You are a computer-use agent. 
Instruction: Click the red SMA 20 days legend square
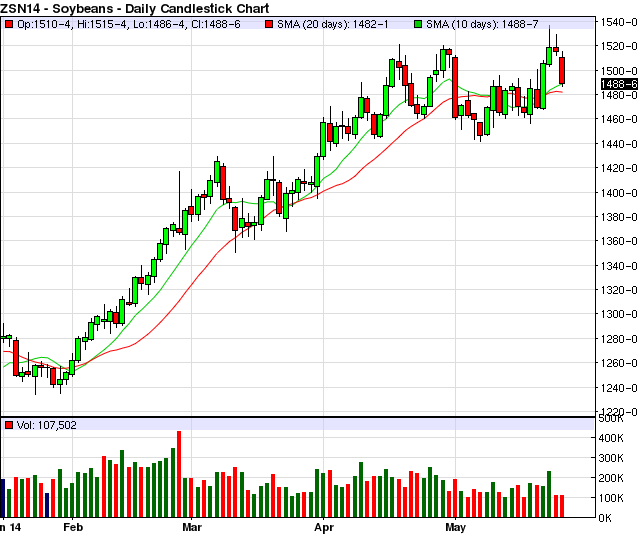click(x=269, y=24)
